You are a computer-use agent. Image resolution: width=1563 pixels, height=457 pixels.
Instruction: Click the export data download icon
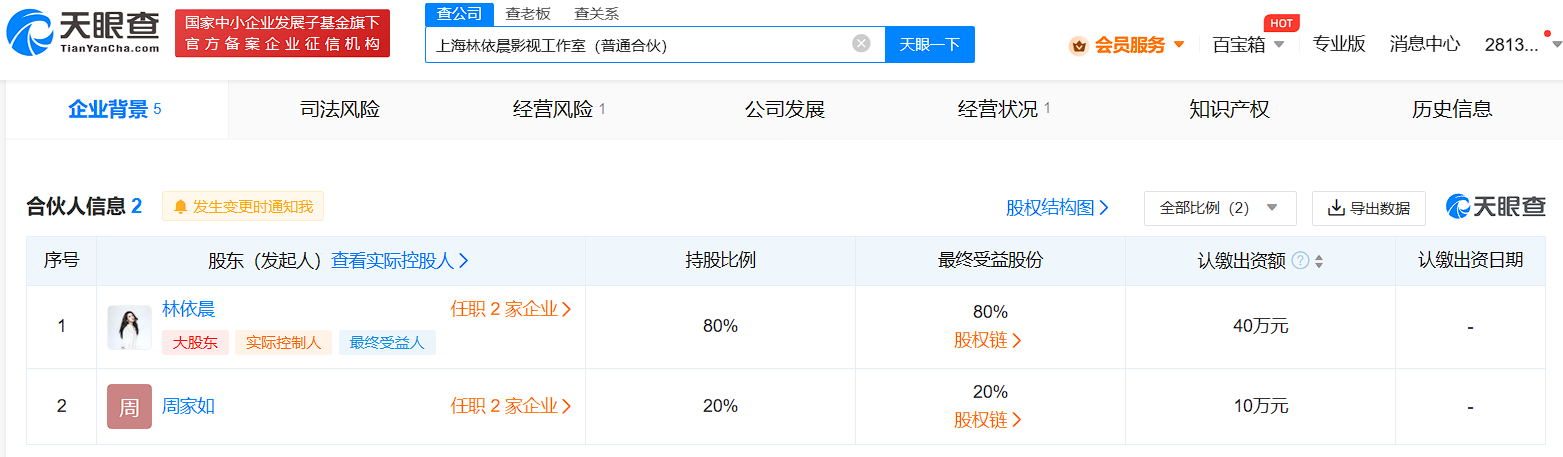coord(1336,208)
